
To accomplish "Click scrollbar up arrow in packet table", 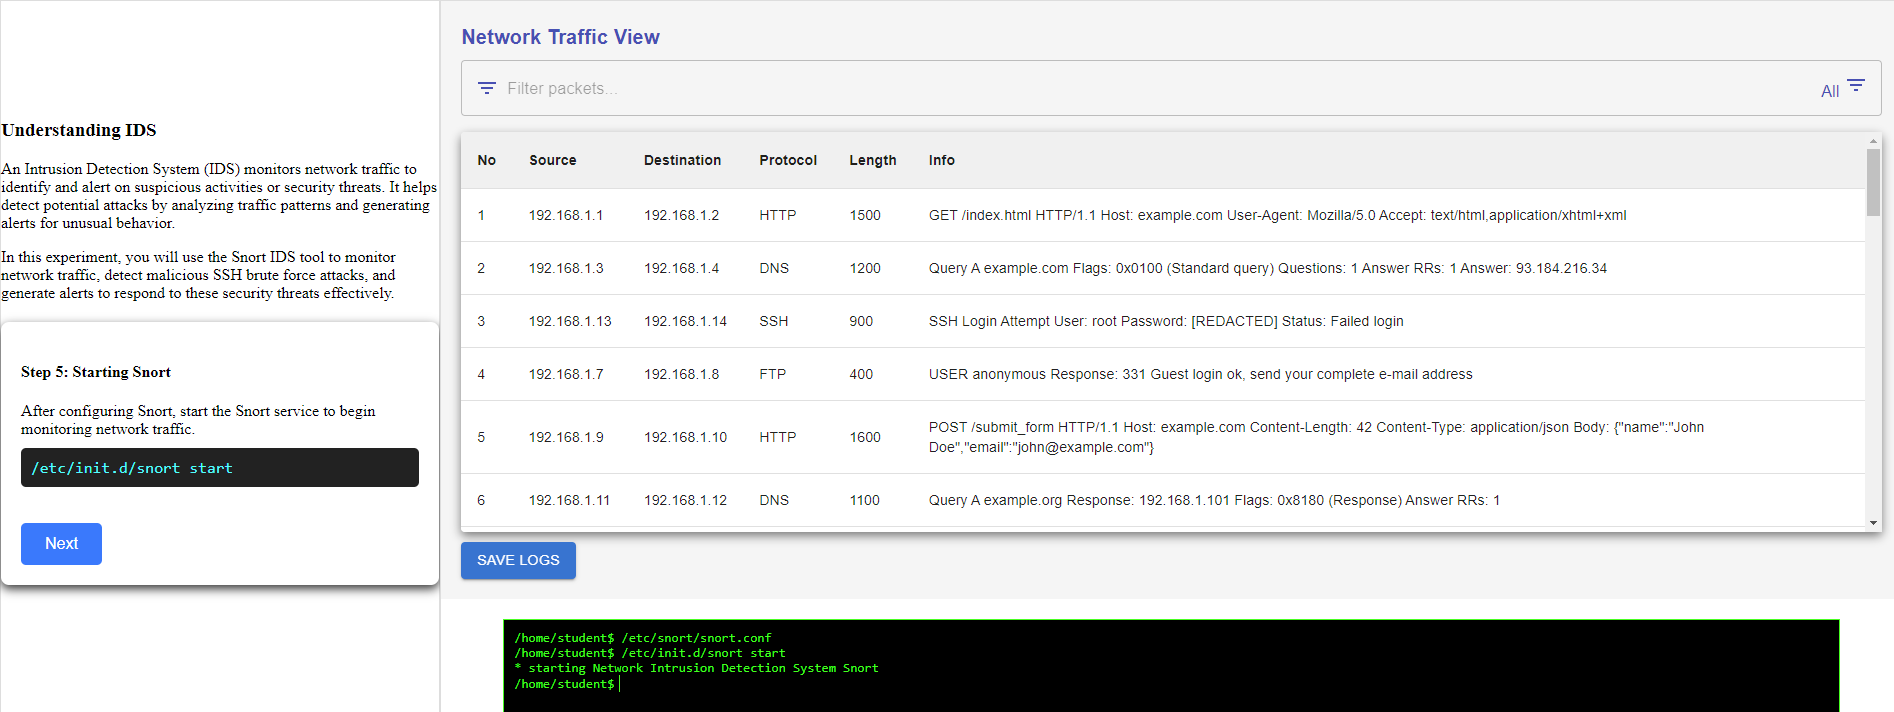I will click(1873, 140).
